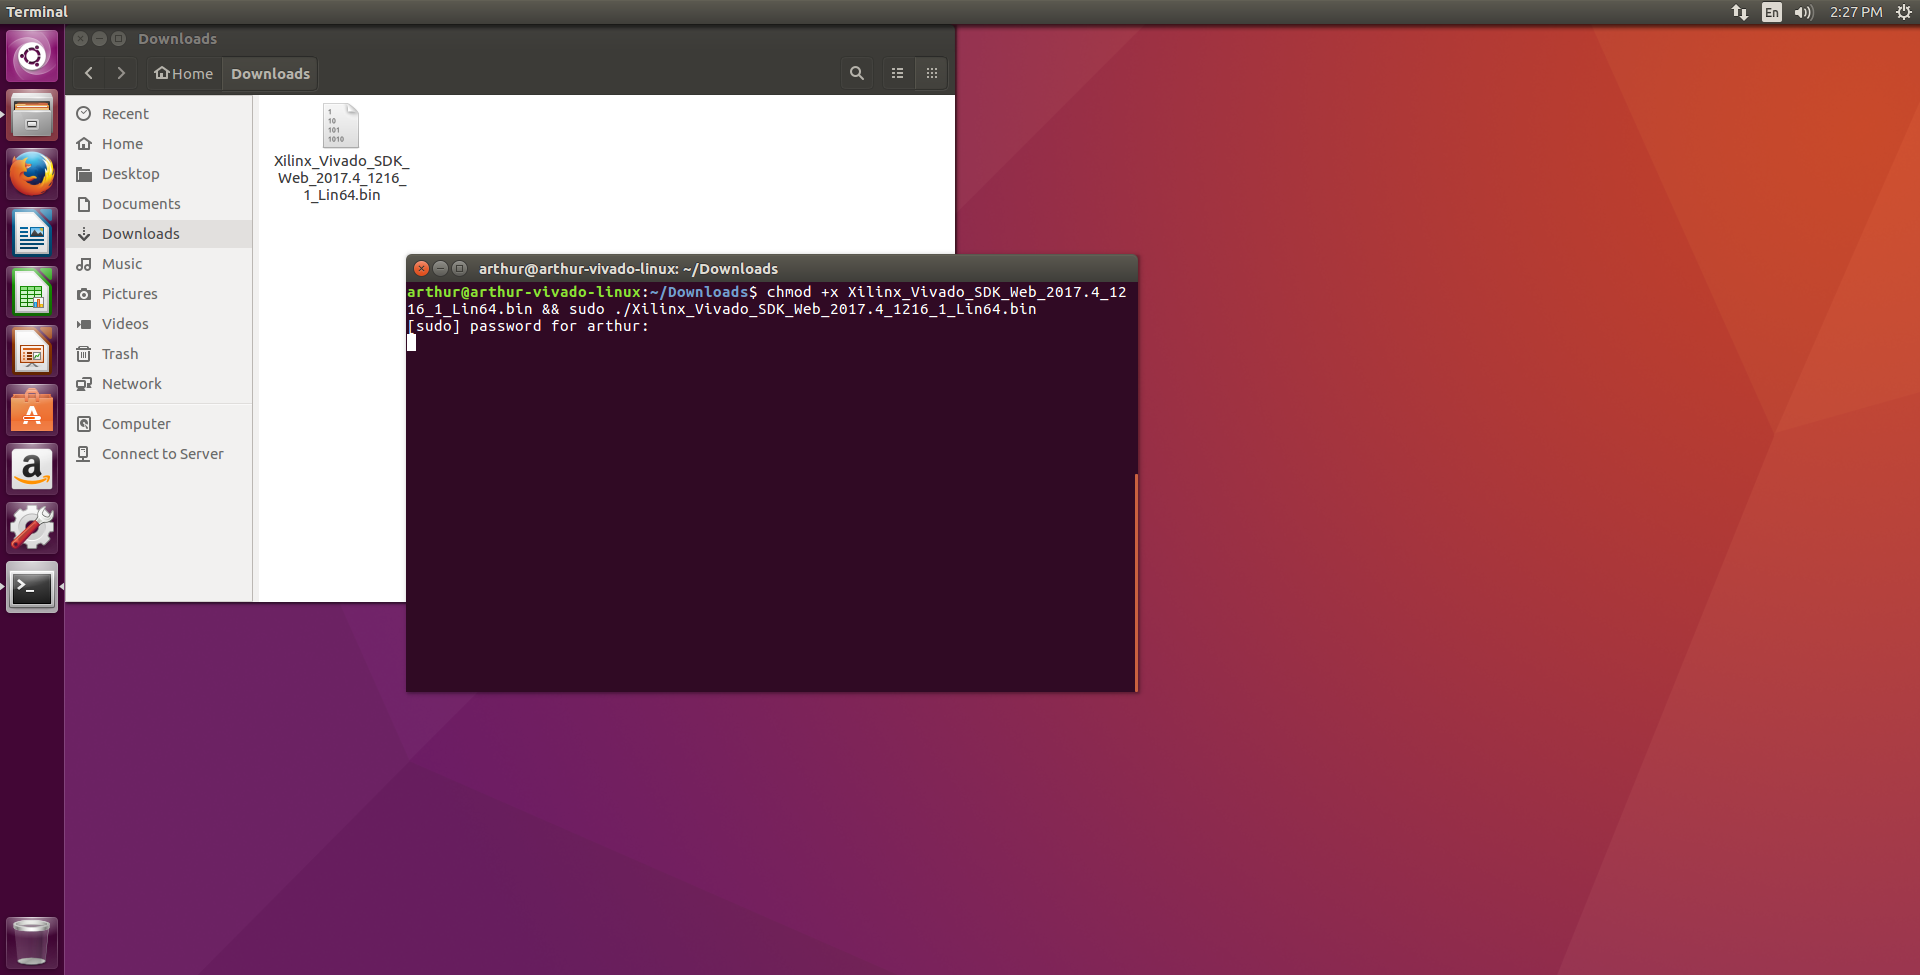Switch Files window to list view

click(x=898, y=73)
